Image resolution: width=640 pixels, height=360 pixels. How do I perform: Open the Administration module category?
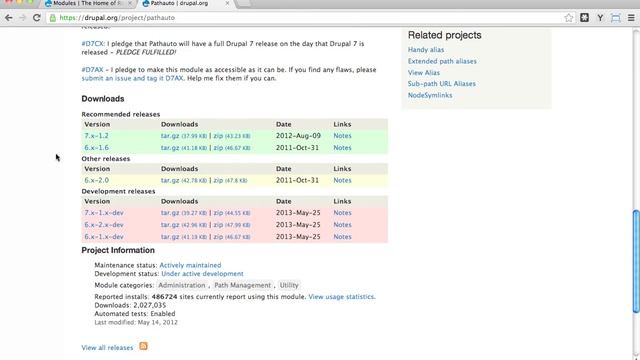coord(182,285)
